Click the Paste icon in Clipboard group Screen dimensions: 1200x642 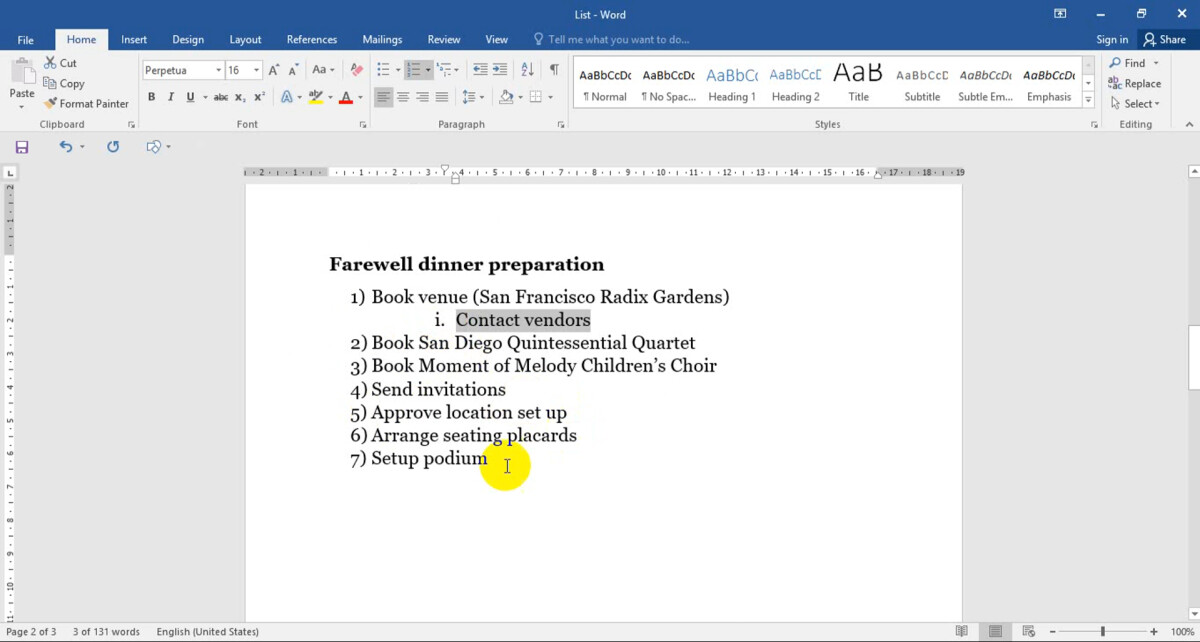pyautogui.click(x=22, y=72)
